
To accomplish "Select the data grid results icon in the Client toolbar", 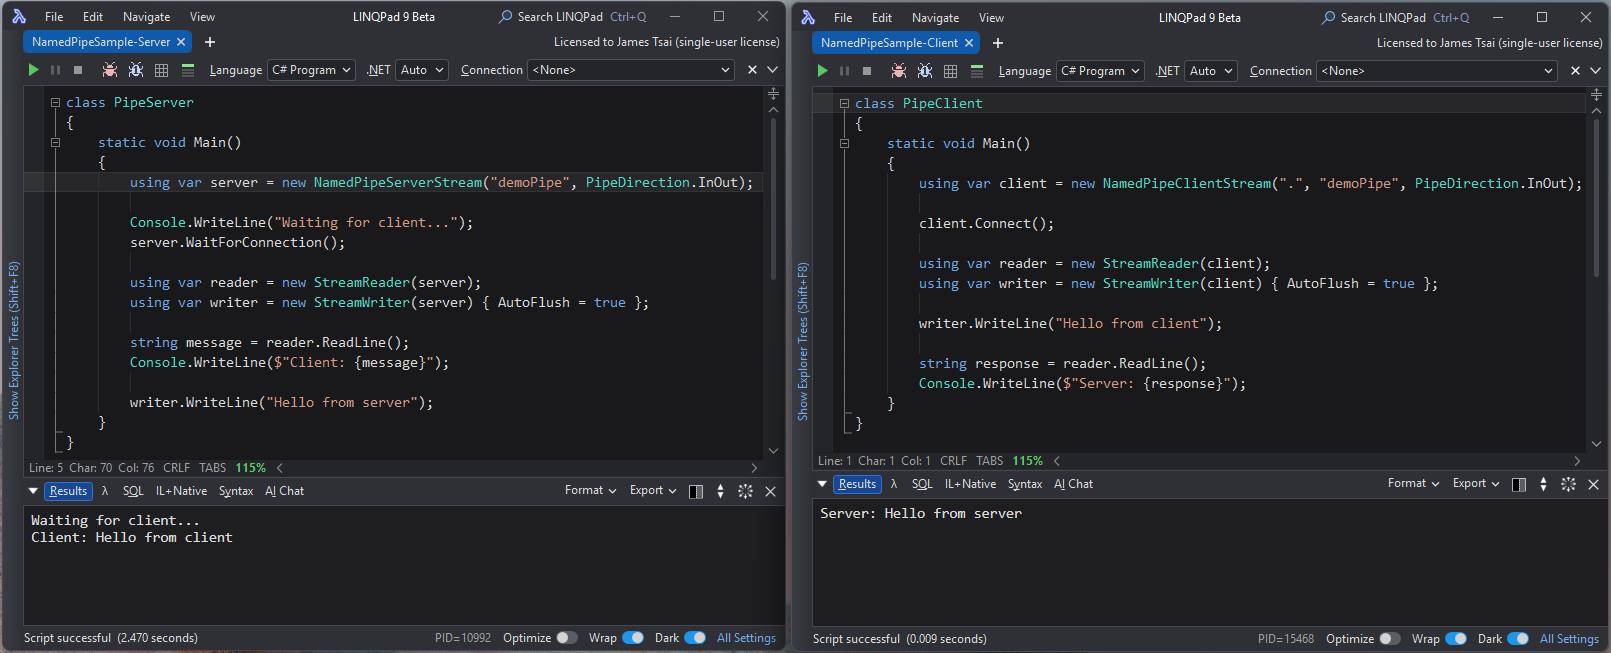I will click(950, 71).
